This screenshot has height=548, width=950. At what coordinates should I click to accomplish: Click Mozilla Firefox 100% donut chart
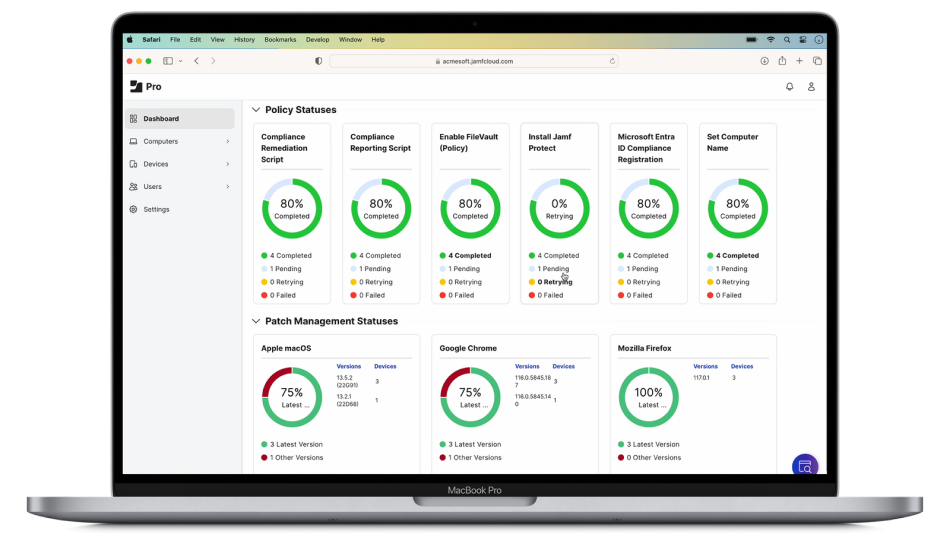click(x=648, y=398)
